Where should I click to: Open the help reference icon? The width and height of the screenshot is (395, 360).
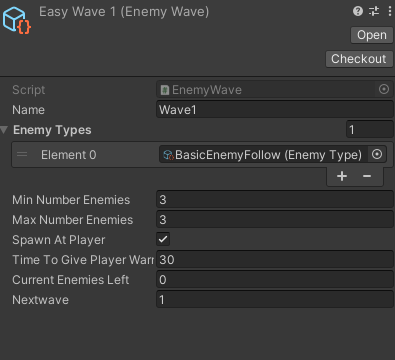click(x=358, y=11)
